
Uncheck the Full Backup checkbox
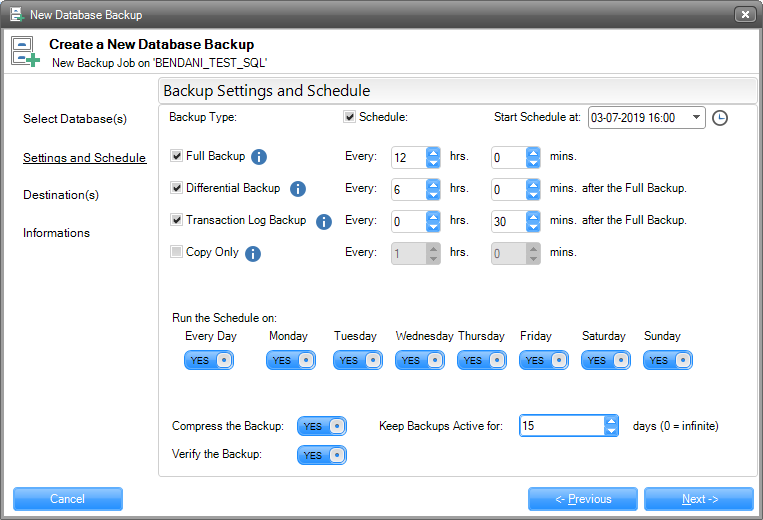pos(177,156)
